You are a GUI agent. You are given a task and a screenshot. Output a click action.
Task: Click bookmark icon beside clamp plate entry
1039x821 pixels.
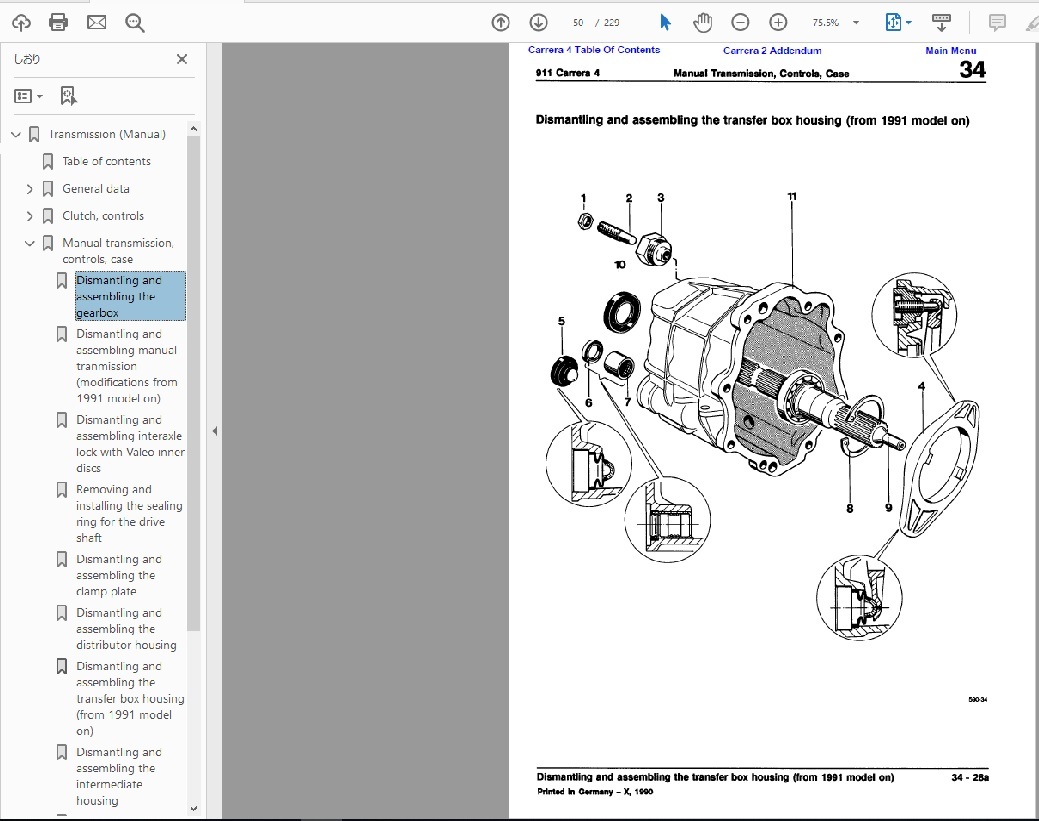point(62,559)
